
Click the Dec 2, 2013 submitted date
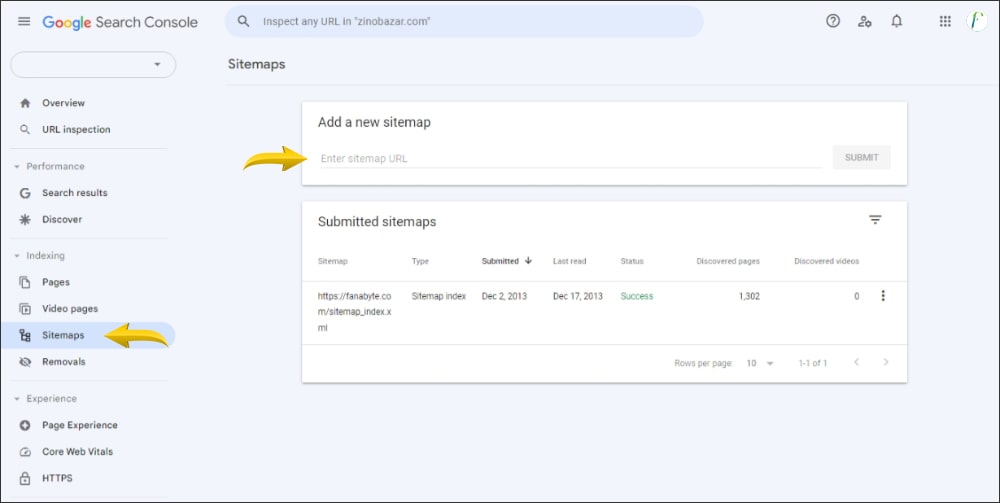click(x=504, y=296)
